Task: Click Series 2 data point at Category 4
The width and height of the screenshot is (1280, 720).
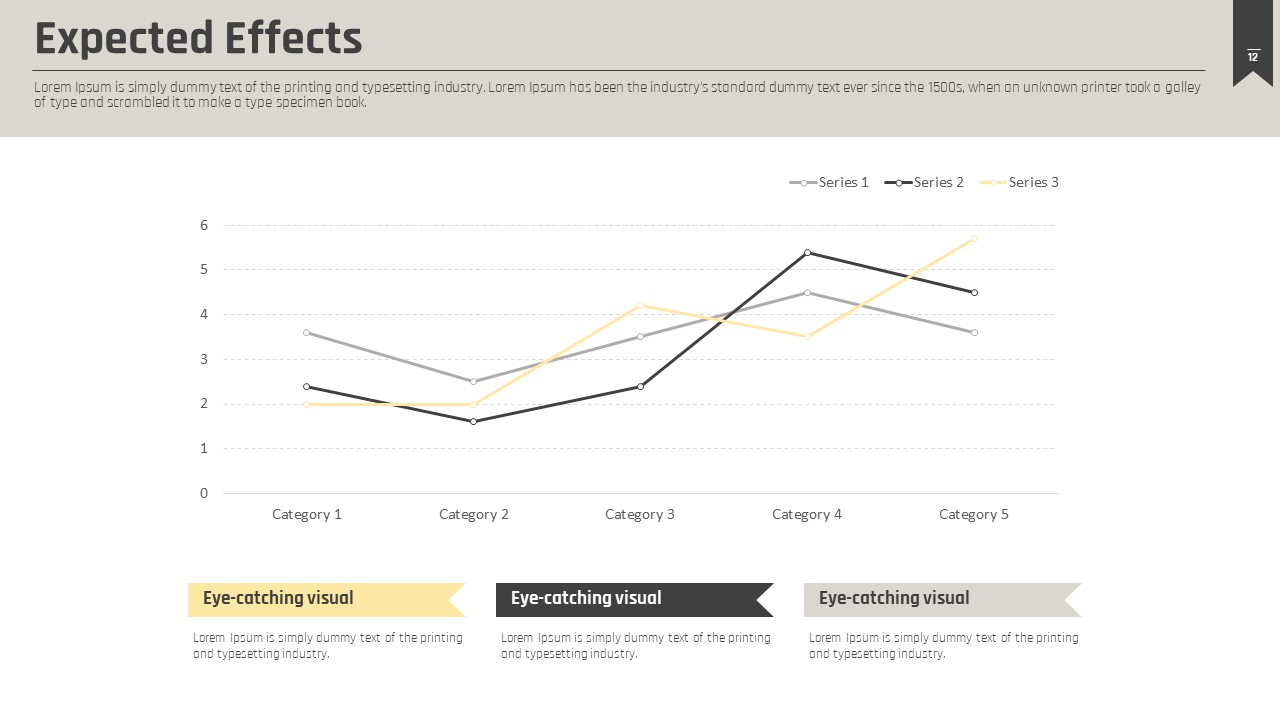Action: pyautogui.click(x=807, y=253)
